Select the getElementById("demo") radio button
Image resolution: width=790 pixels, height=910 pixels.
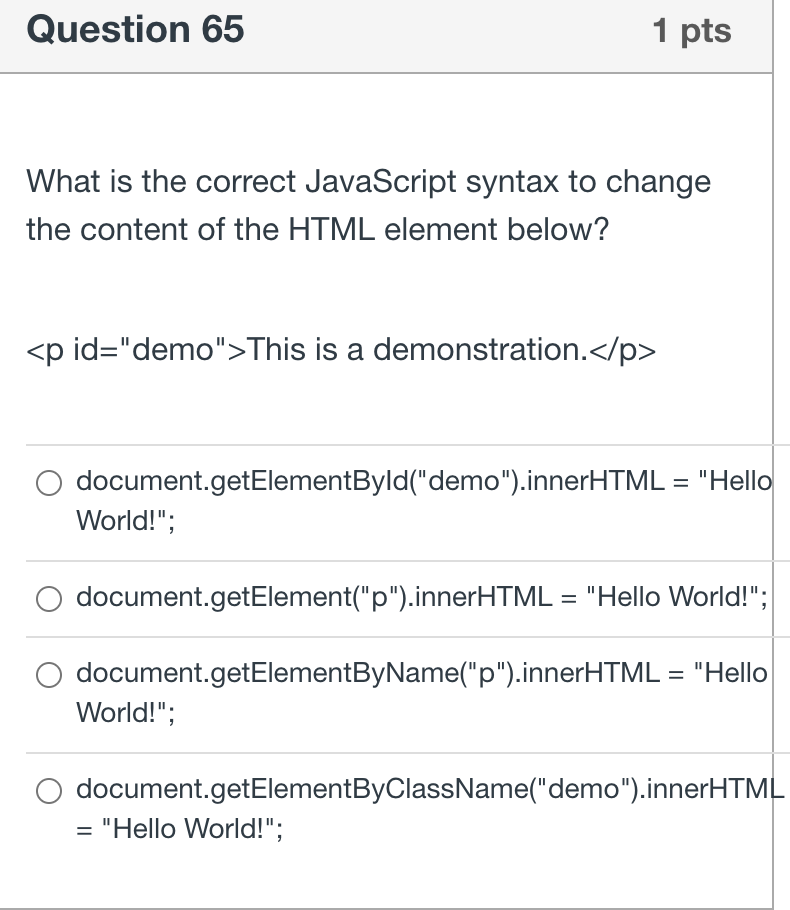pyautogui.click(x=50, y=483)
